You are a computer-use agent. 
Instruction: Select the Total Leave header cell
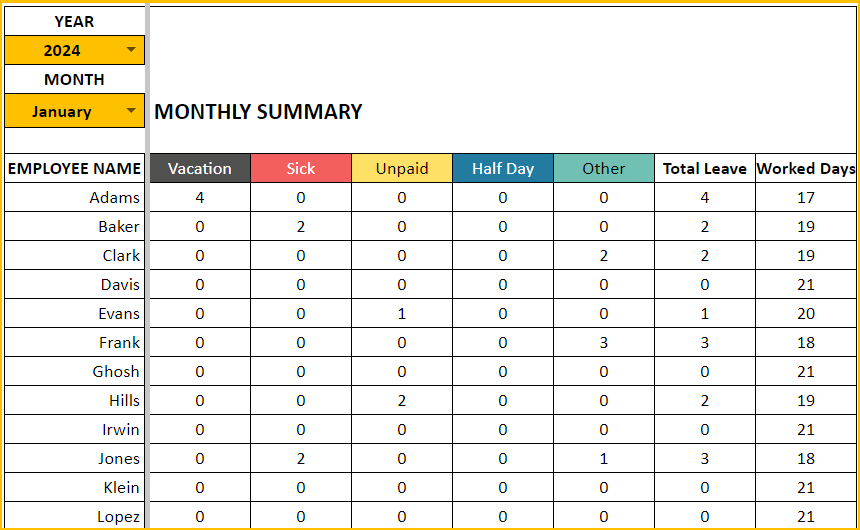click(x=705, y=168)
